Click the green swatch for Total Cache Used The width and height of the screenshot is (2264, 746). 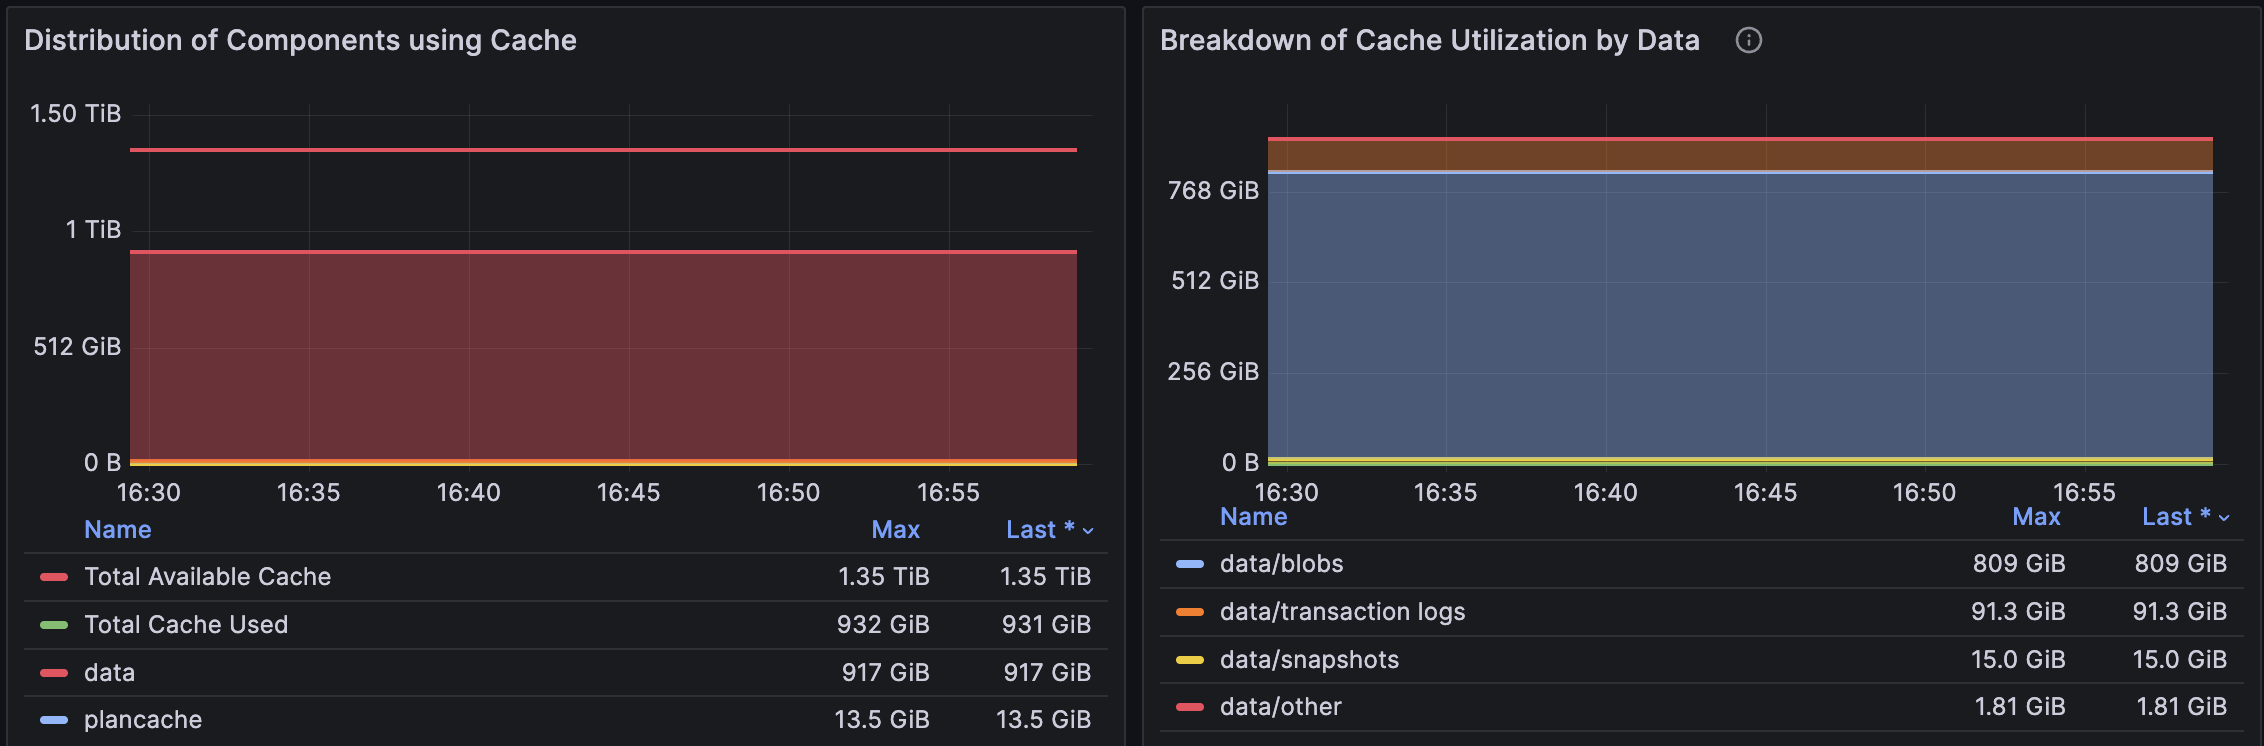[53, 625]
